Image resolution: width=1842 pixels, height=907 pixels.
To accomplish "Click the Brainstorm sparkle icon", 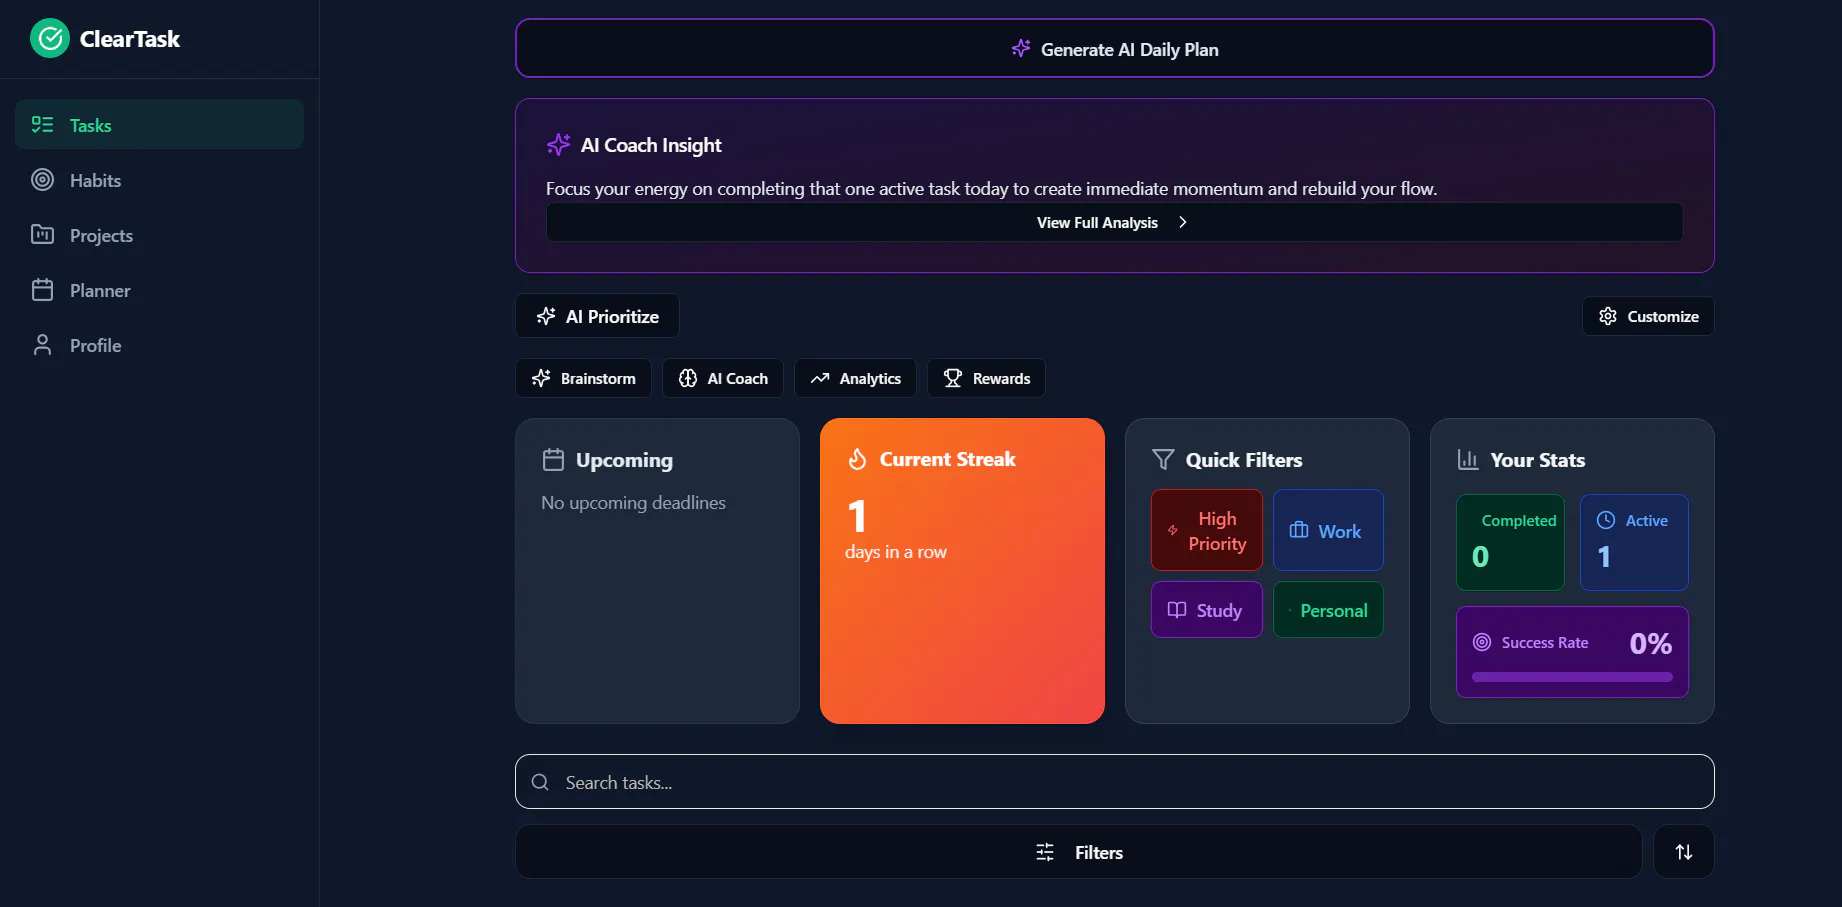I will (541, 378).
